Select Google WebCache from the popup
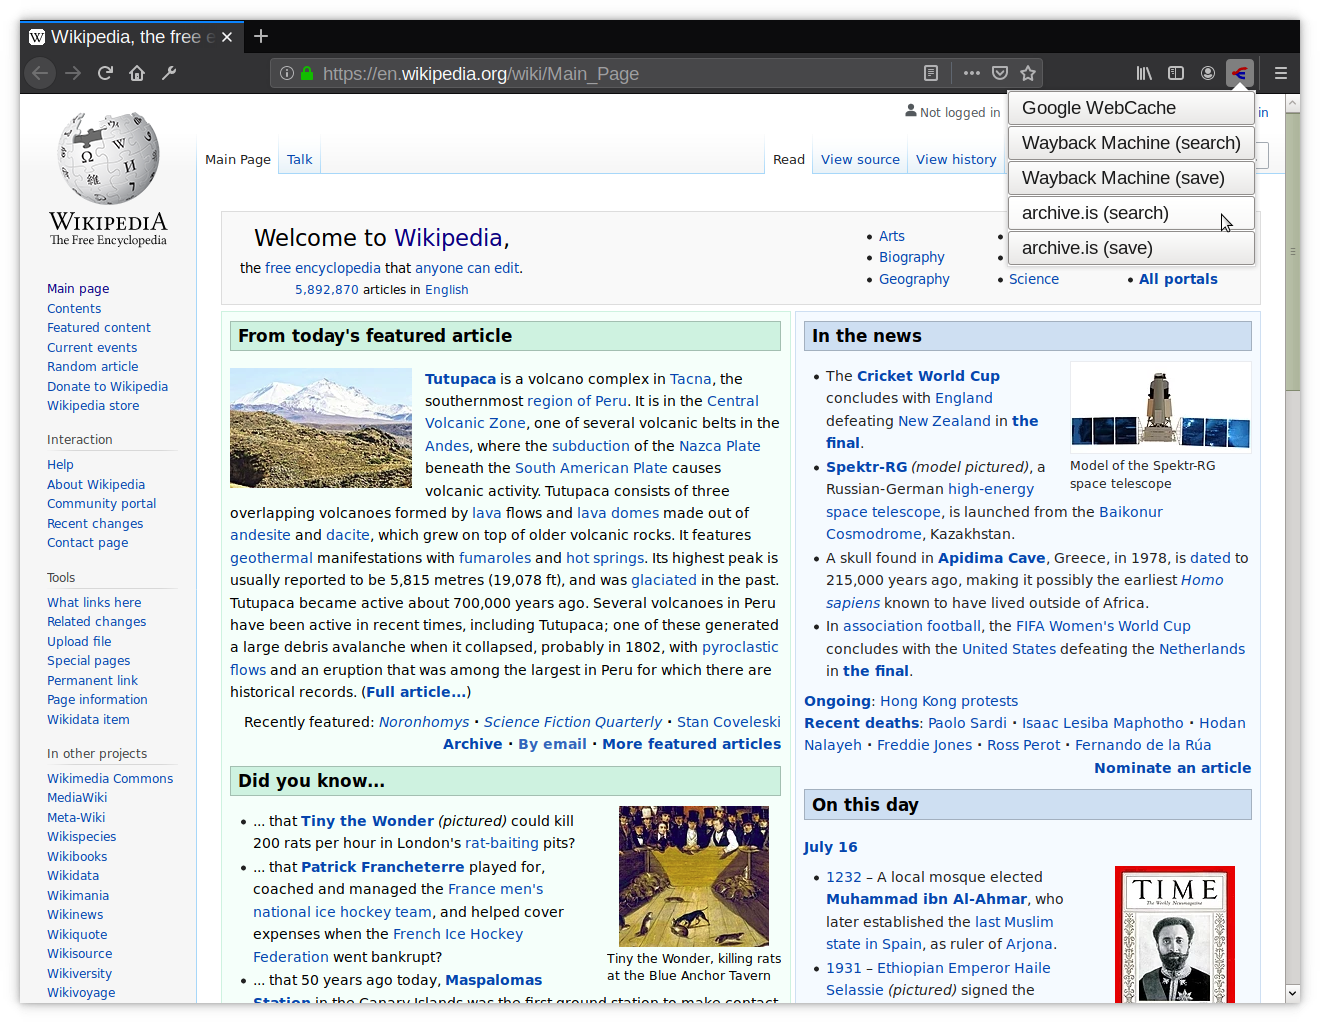The width and height of the screenshot is (1320, 1023). [1131, 108]
